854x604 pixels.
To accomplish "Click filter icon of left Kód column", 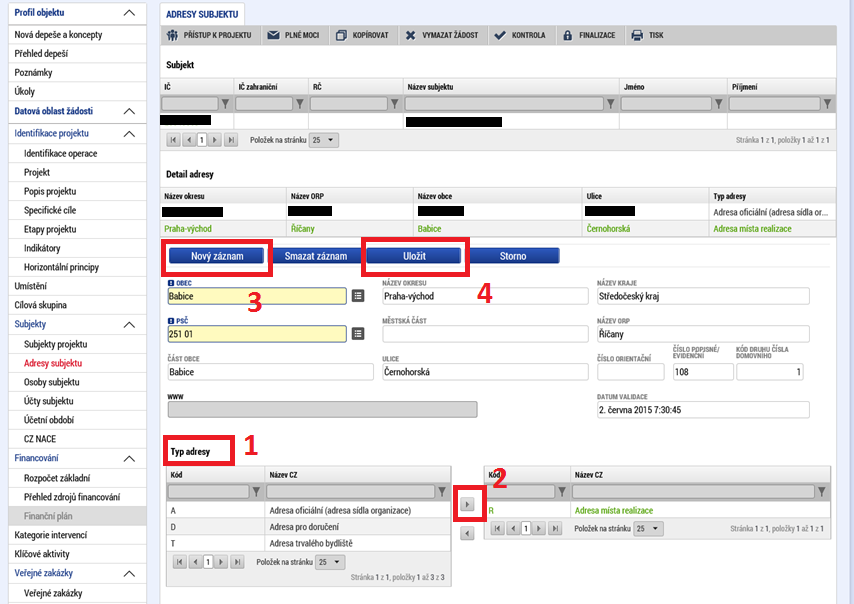I will [x=256, y=492].
